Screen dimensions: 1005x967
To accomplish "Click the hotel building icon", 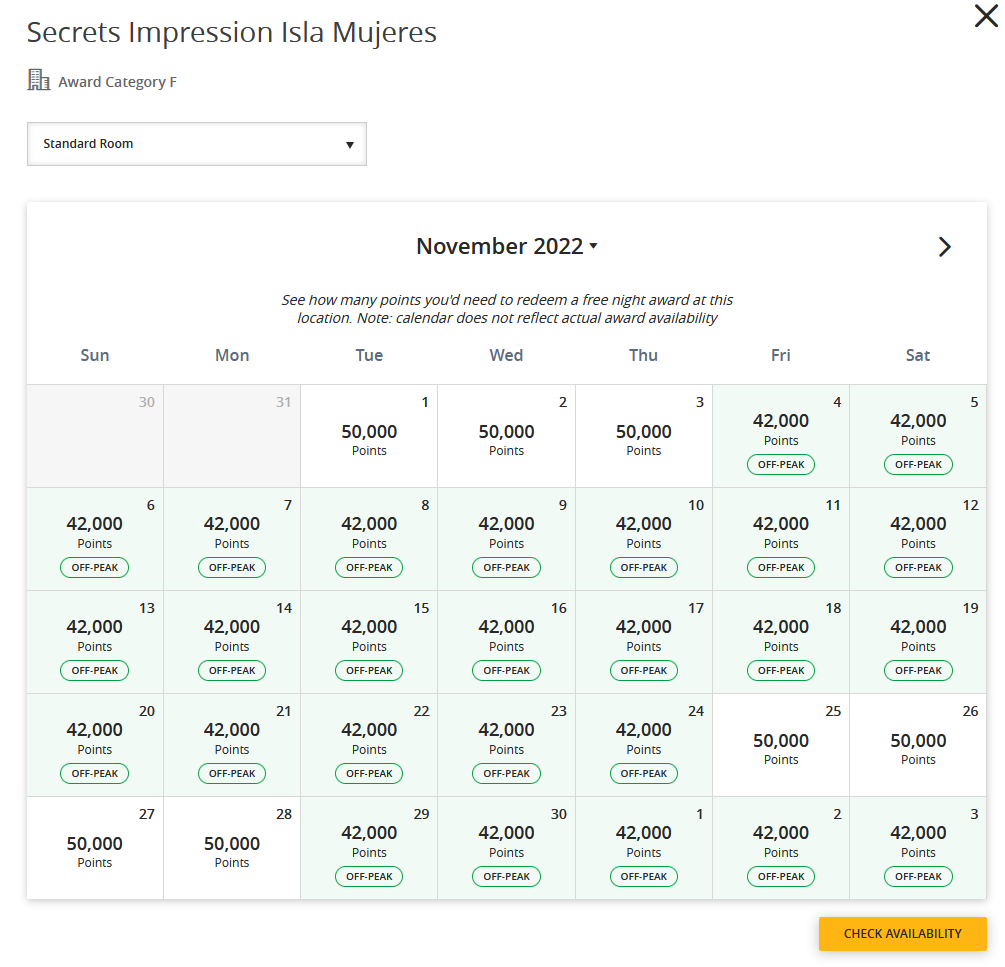I will tap(38, 80).
